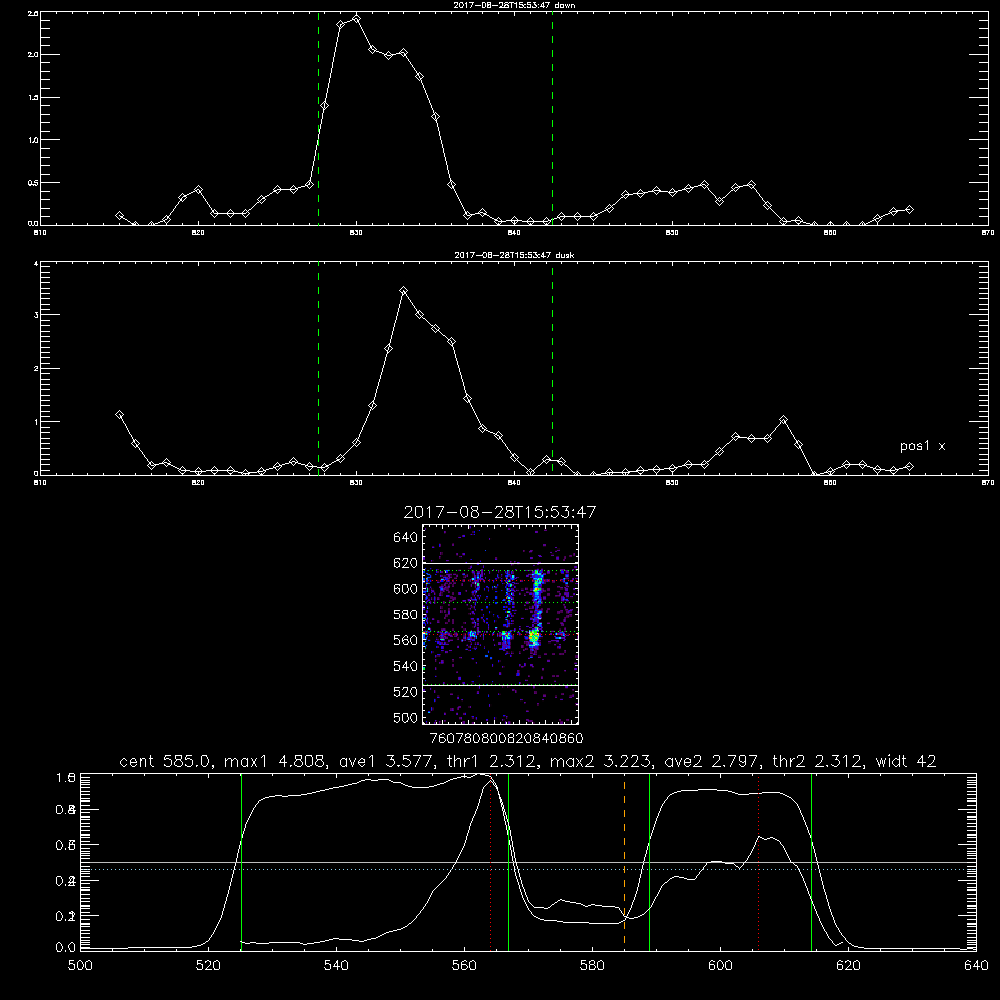The height and width of the screenshot is (1000, 1000).
Task: Click the dotted horizontal threshold line in the bottom plot
Action: tap(528, 869)
